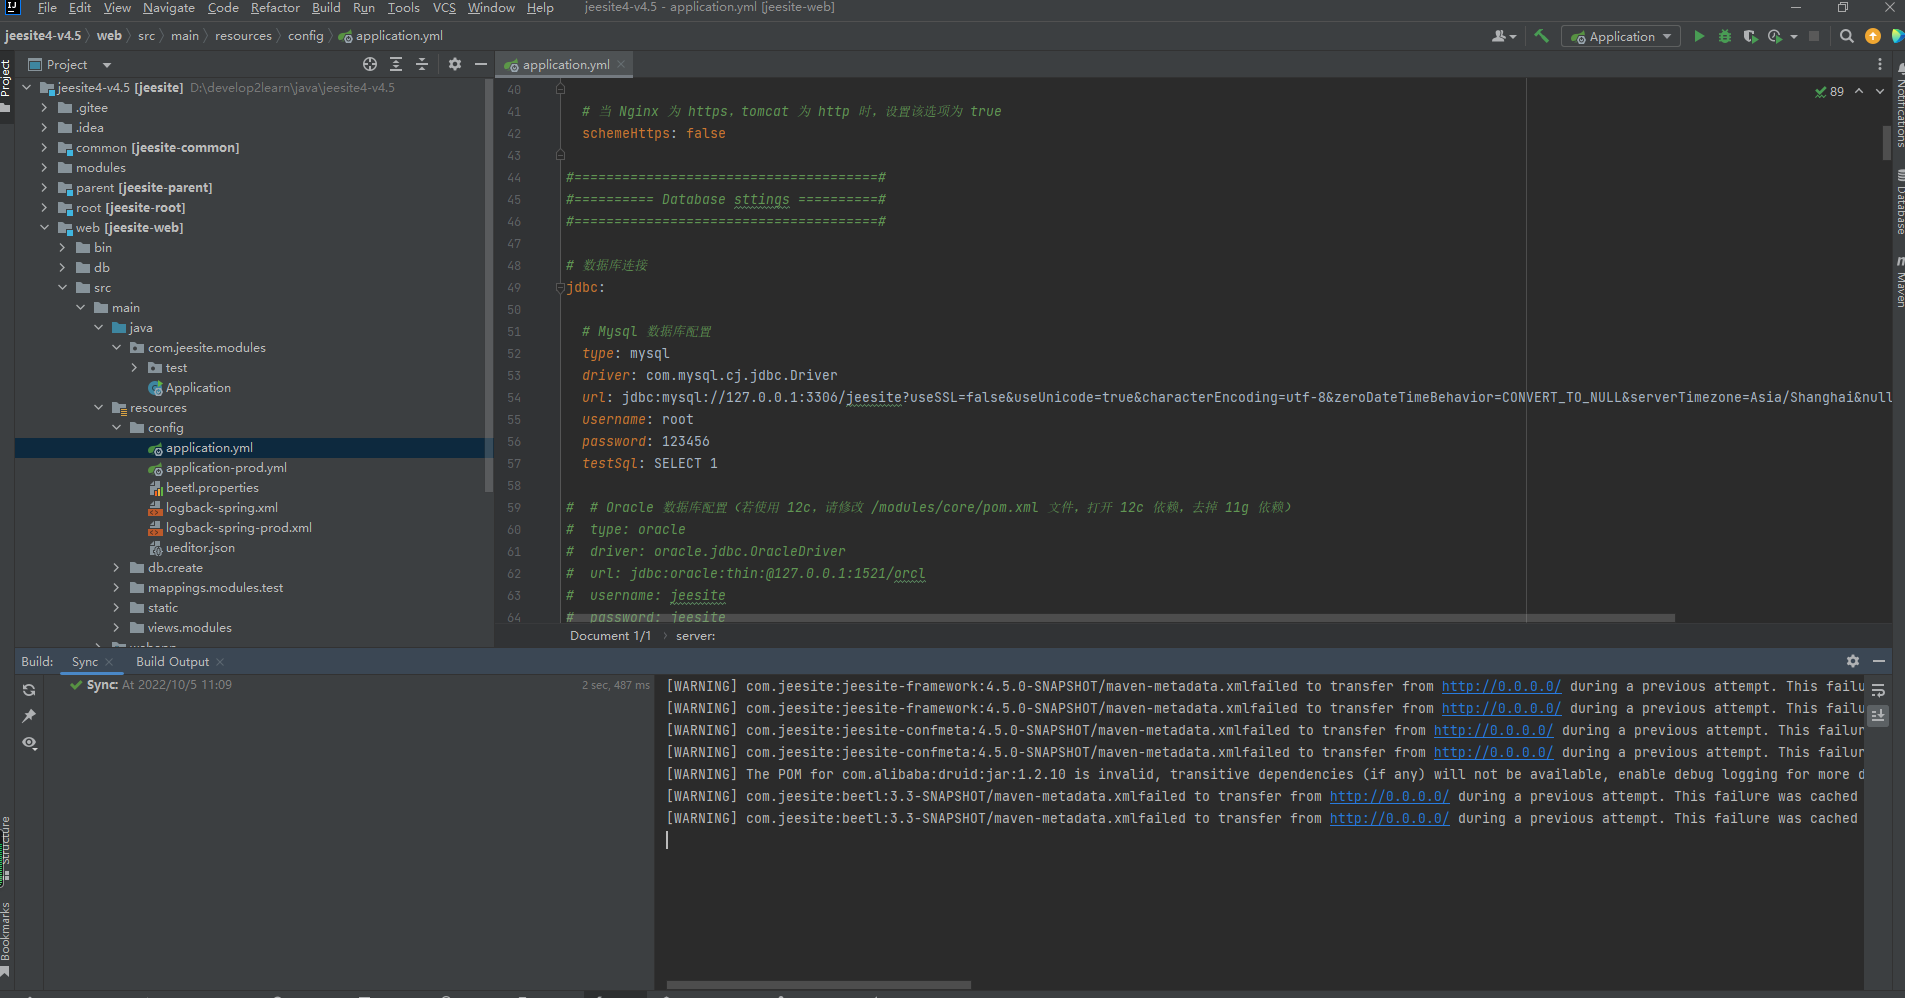
Task: Click the server: breadcrumb below the editor
Action: point(695,636)
